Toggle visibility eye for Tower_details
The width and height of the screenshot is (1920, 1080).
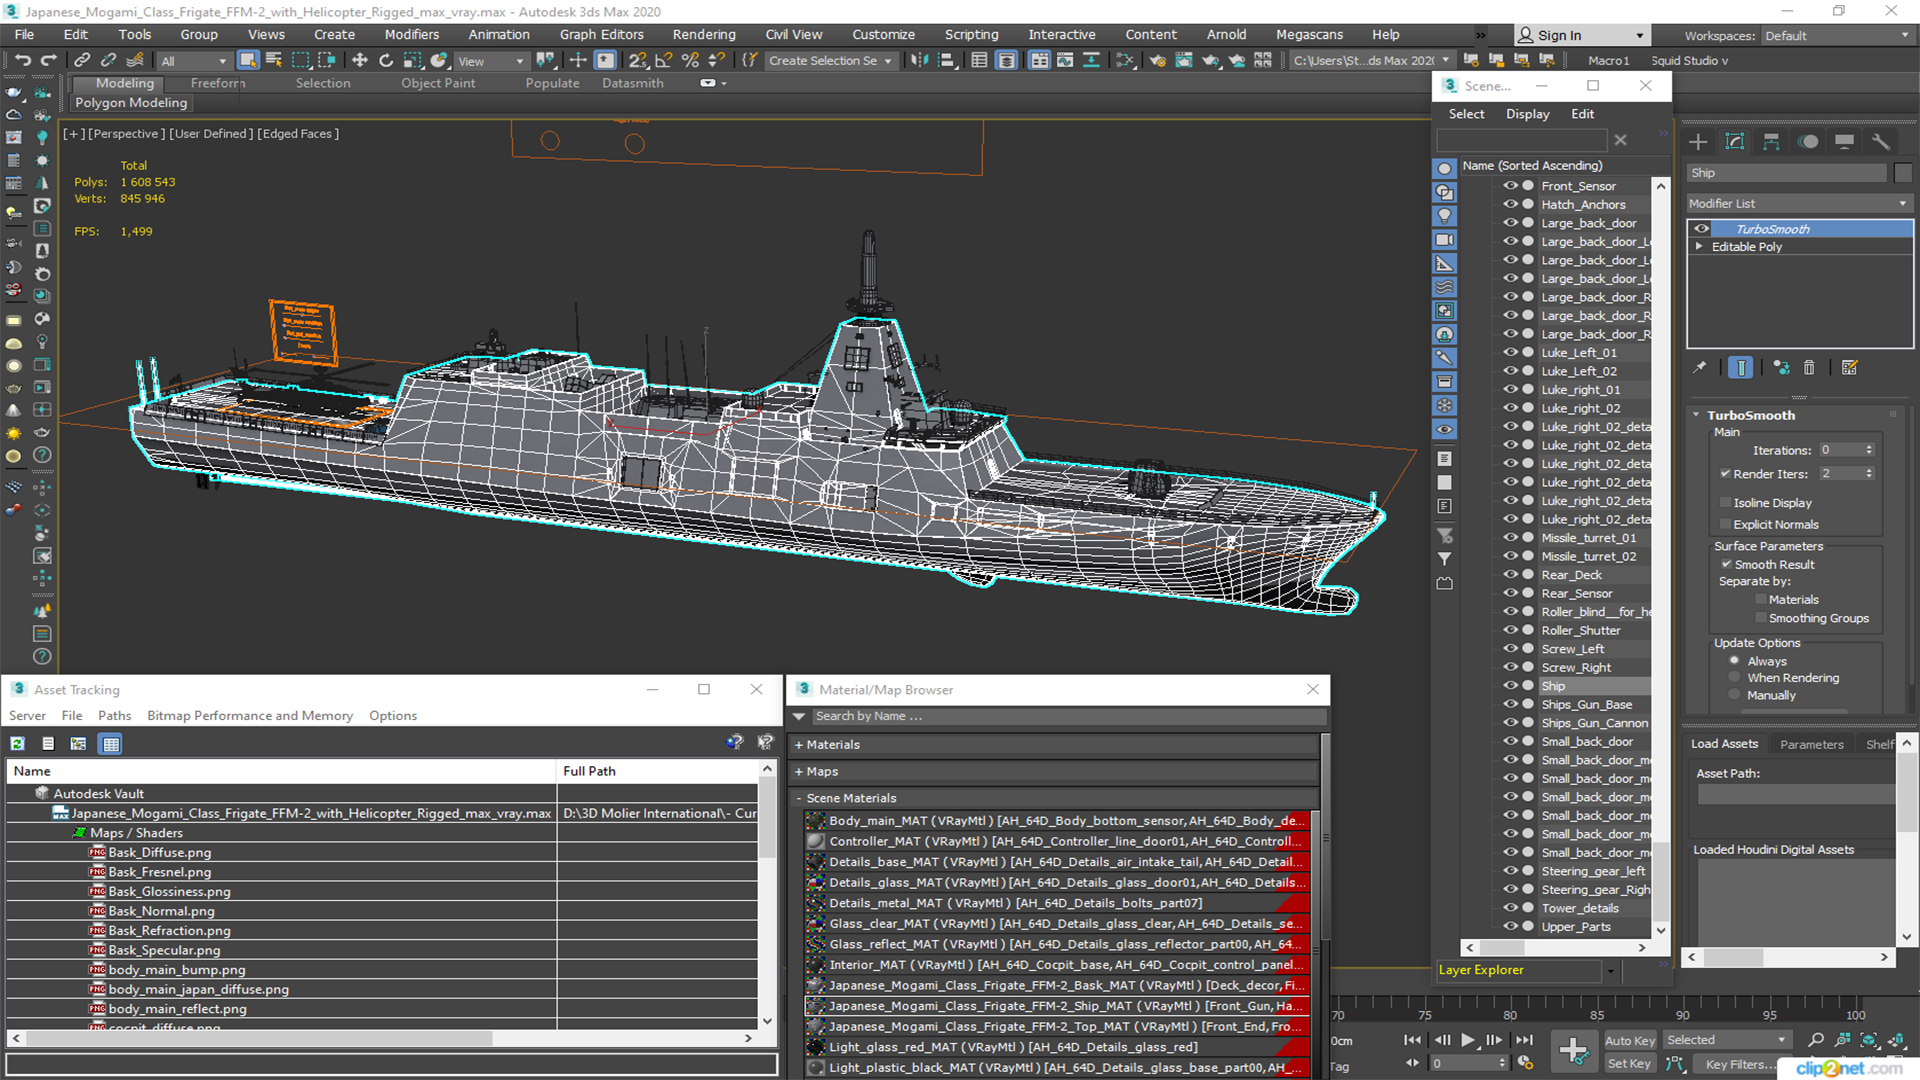[1510, 908]
